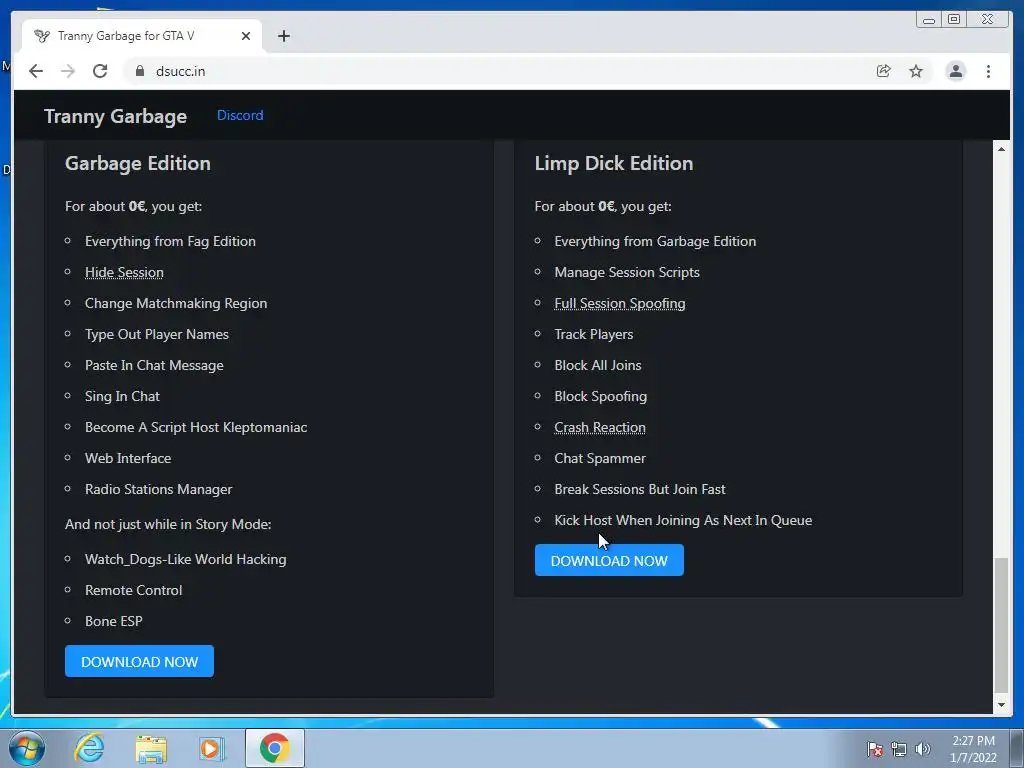Open a new tab with the plus button

click(x=283, y=36)
